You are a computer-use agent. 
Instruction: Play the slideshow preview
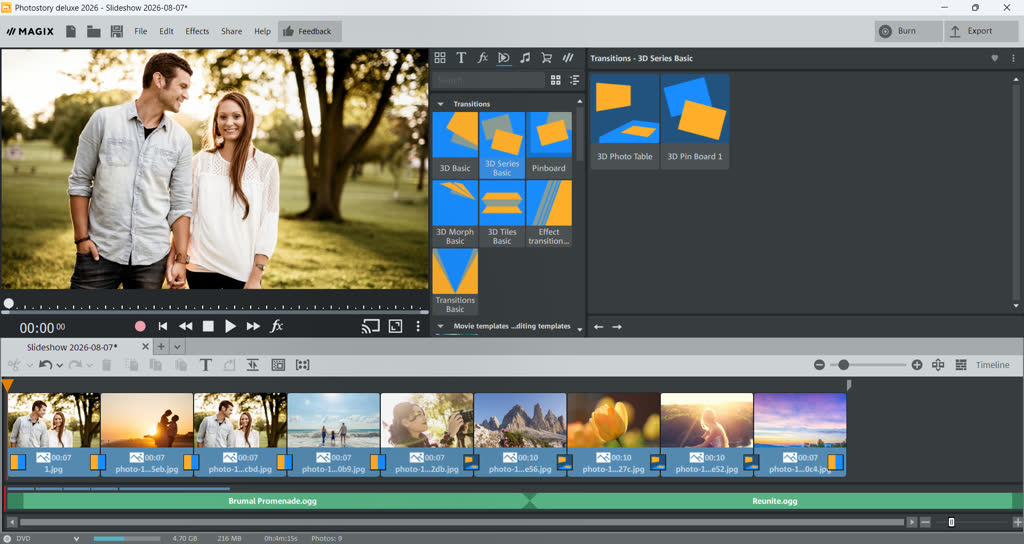point(231,326)
